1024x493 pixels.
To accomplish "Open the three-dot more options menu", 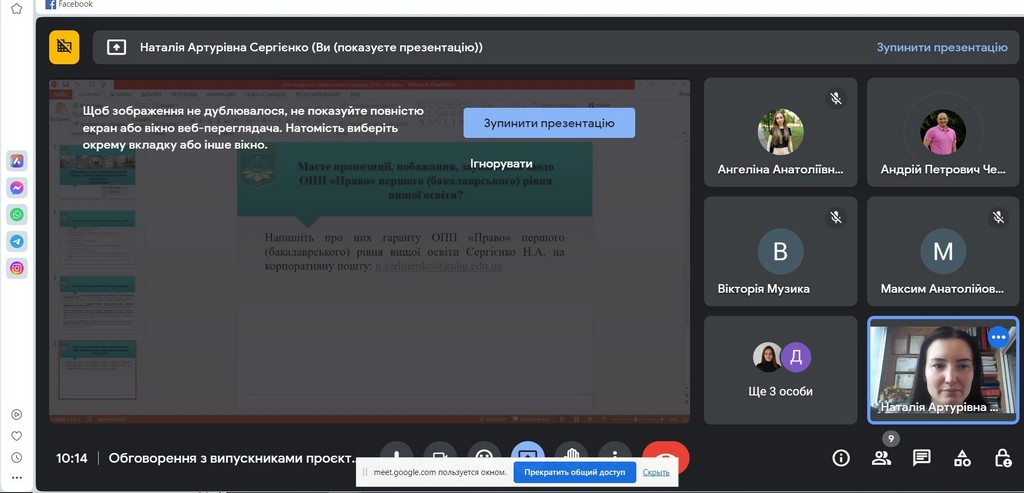I will [x=615, y=452].
